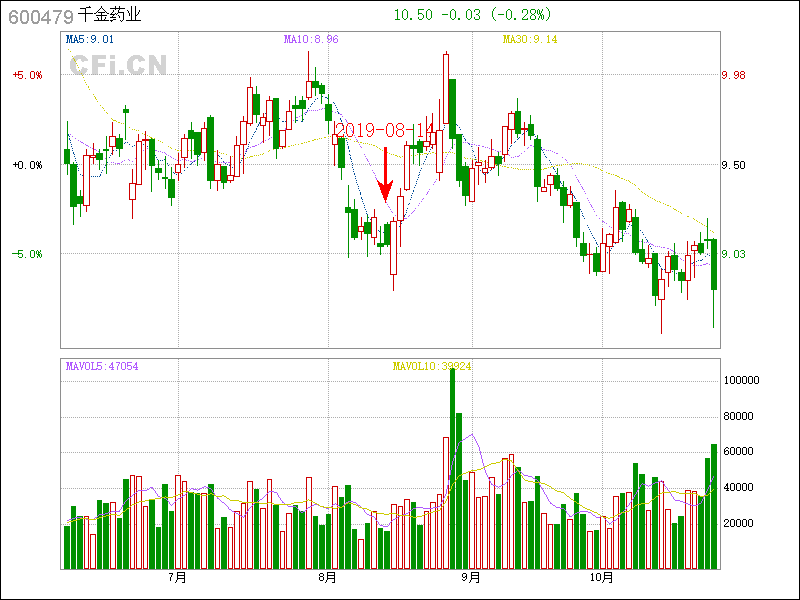The image size is (800, 600).
Task: Click the 10月 month label
Action: coord(602,578)
